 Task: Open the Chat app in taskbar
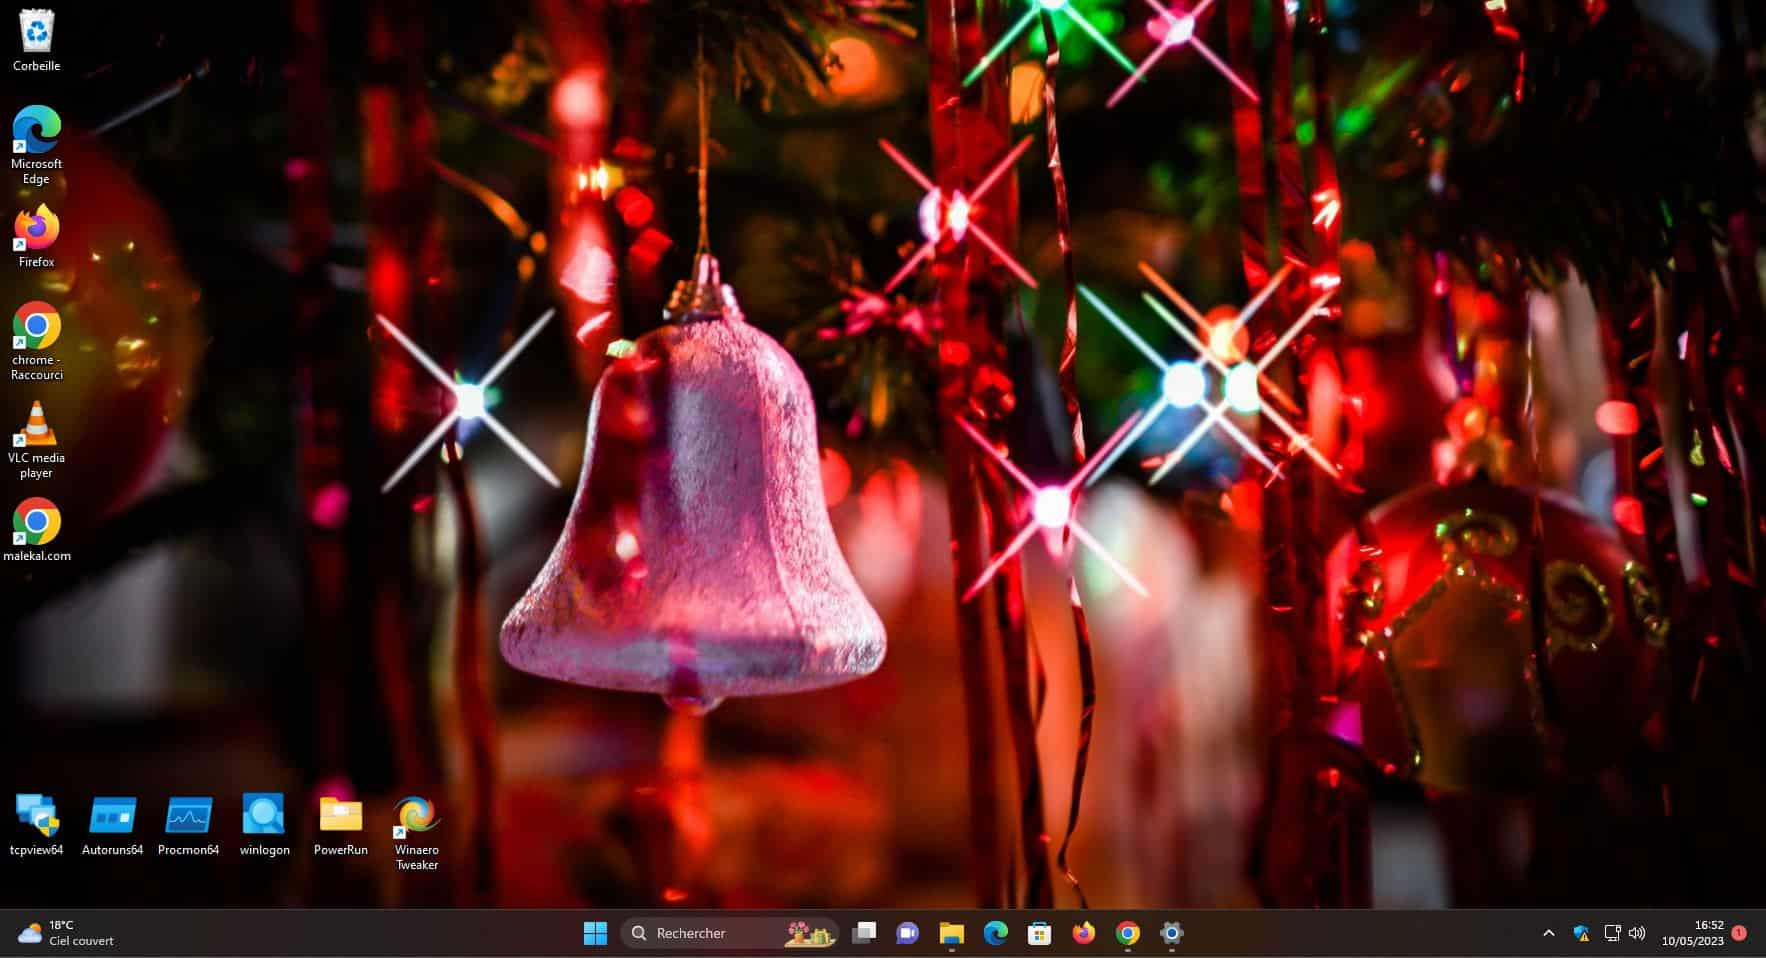pos(908,933)
